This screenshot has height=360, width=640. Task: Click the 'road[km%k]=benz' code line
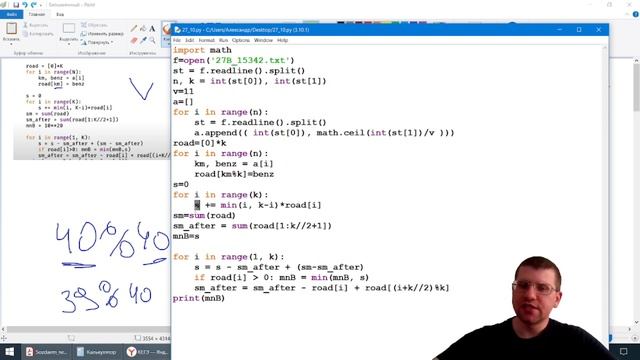click(234, 174)
